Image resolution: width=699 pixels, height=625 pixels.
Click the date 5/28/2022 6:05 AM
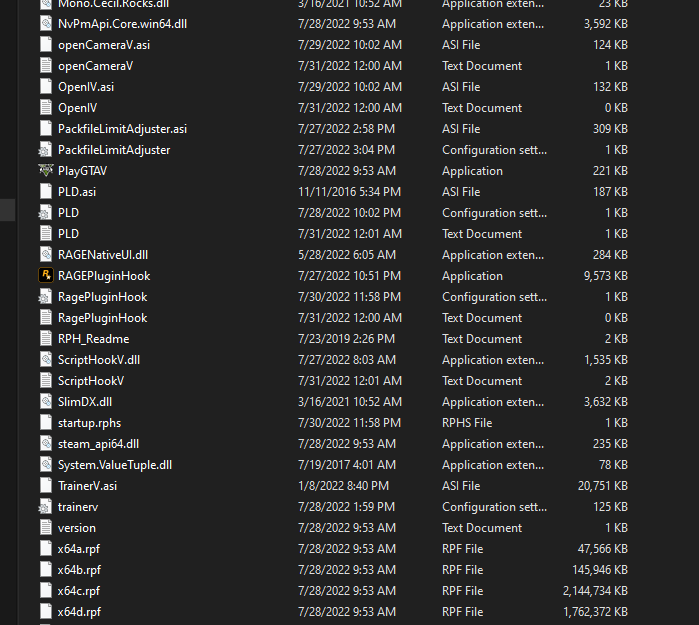point(347,255)
